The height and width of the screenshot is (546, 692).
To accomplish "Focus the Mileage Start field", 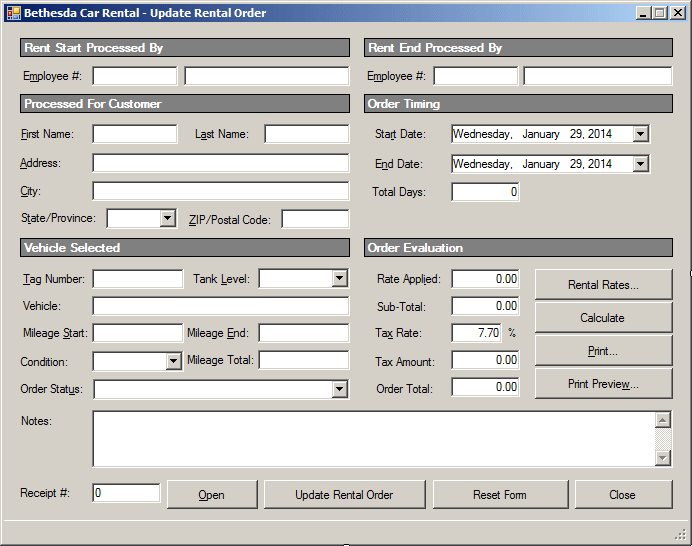I will [x=138, y=333].
